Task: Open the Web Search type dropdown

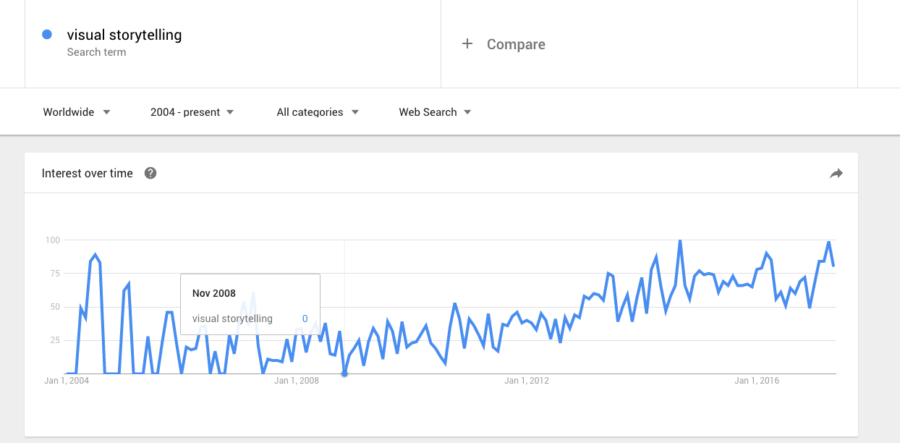Action: (x=435, y=112)
